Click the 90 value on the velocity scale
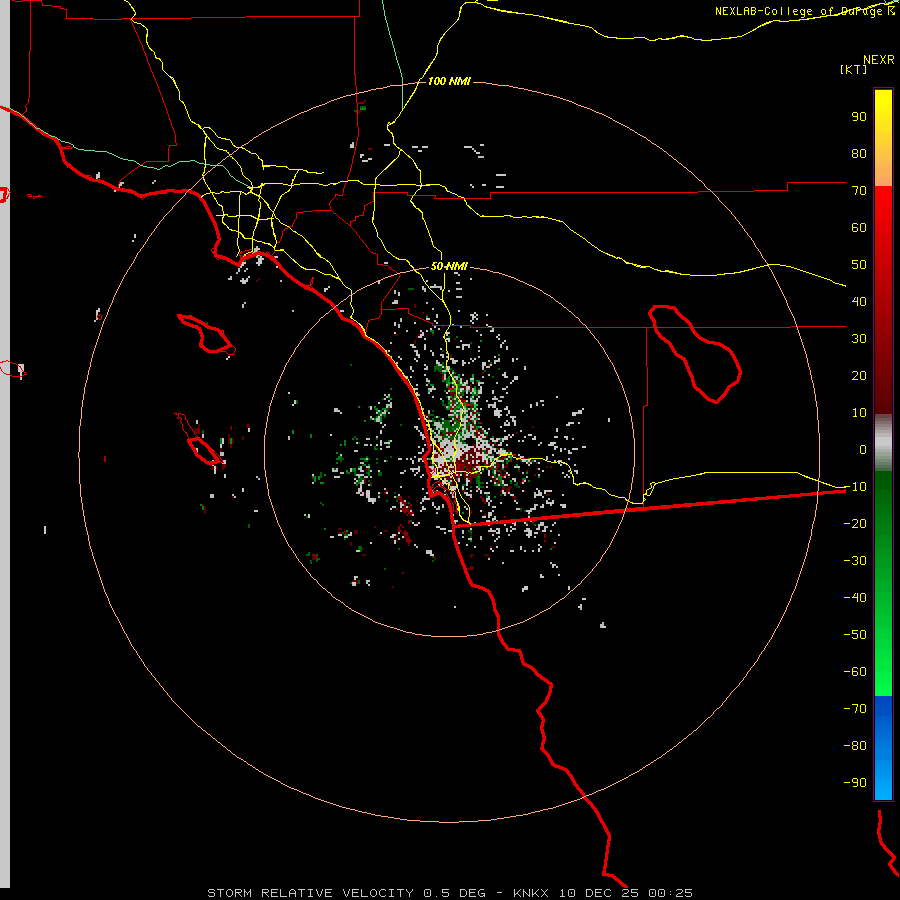This screenshot has height=900, width=900. point(859,117)
